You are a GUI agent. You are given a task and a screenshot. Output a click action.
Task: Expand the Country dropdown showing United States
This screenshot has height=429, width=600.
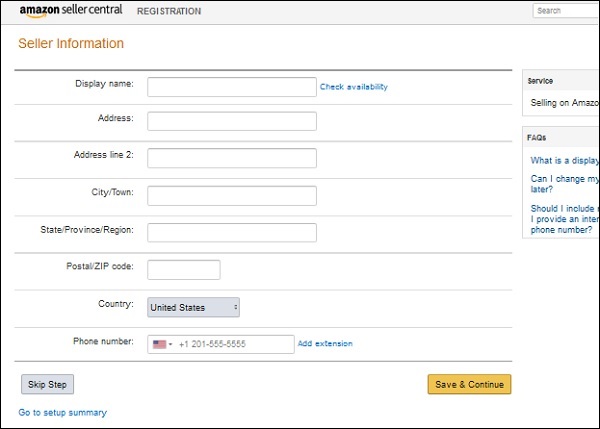[x=193, y=307]
